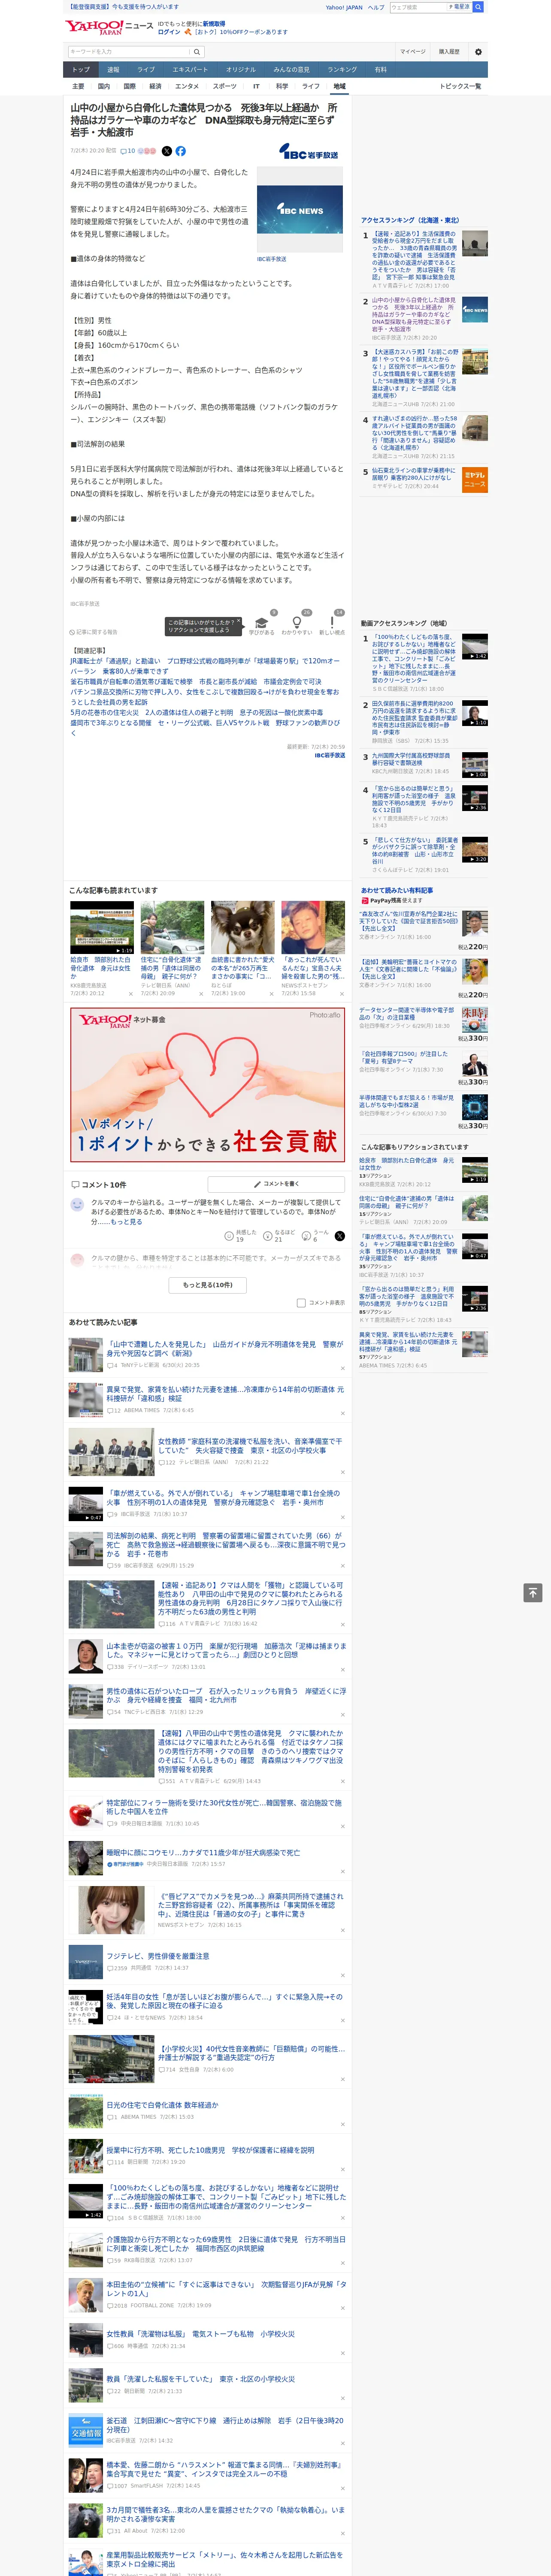551x2576 pixels.
Task: Click the Yahoo! JAPAN News logo
Action: [109, 27]
